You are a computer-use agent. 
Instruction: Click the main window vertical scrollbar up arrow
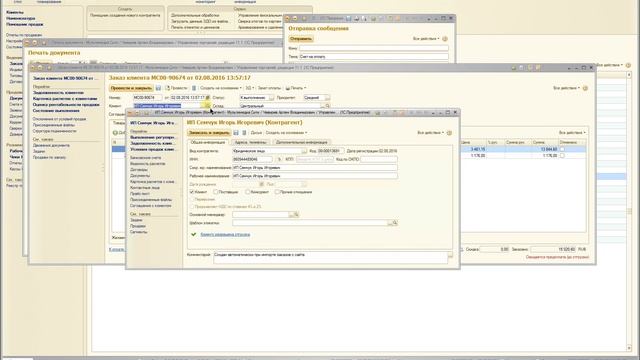(629, 75)
